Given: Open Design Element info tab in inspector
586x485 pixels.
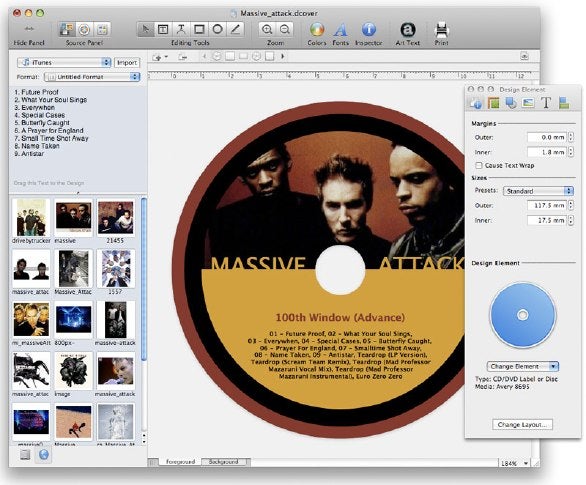Looking at the screenshot, I should point(476,103).
